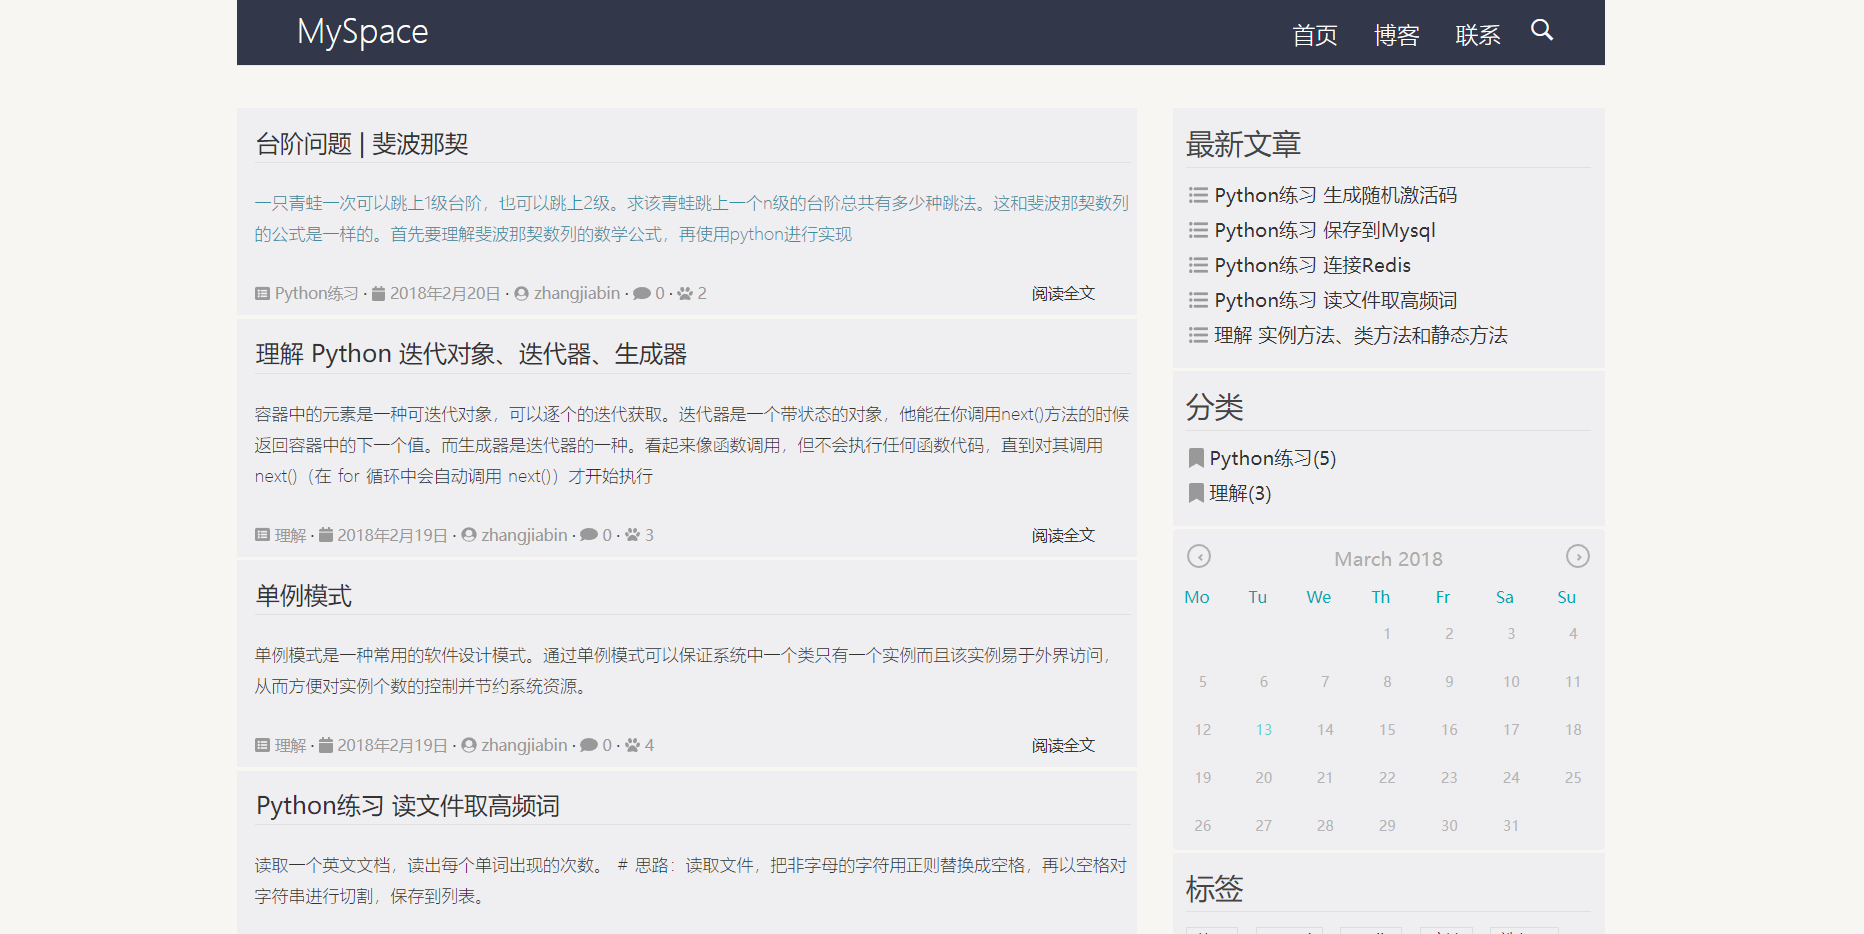The width and height of the screenshot is (1864, 934).
Task: Click calendar icon beside 2018年2月20日
Action: pos(378,294)
